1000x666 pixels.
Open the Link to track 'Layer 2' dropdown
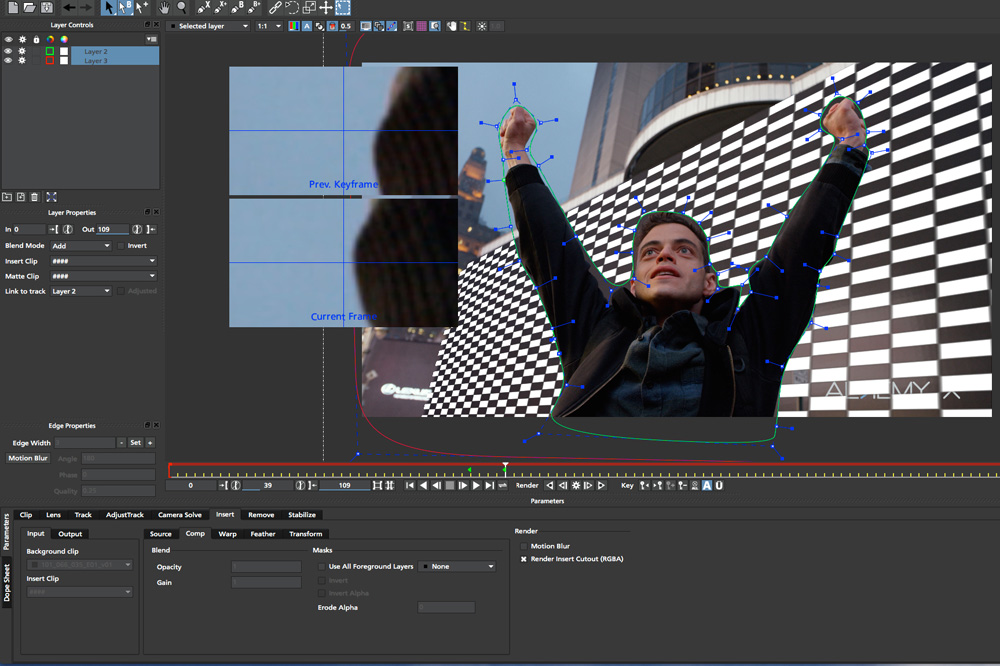pos(81,291)
